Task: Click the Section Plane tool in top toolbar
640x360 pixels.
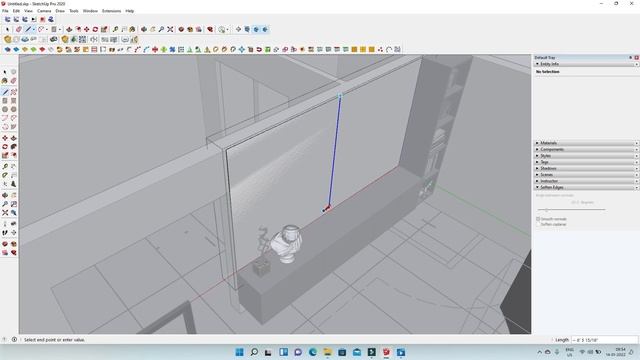Action: click(238, 29)
